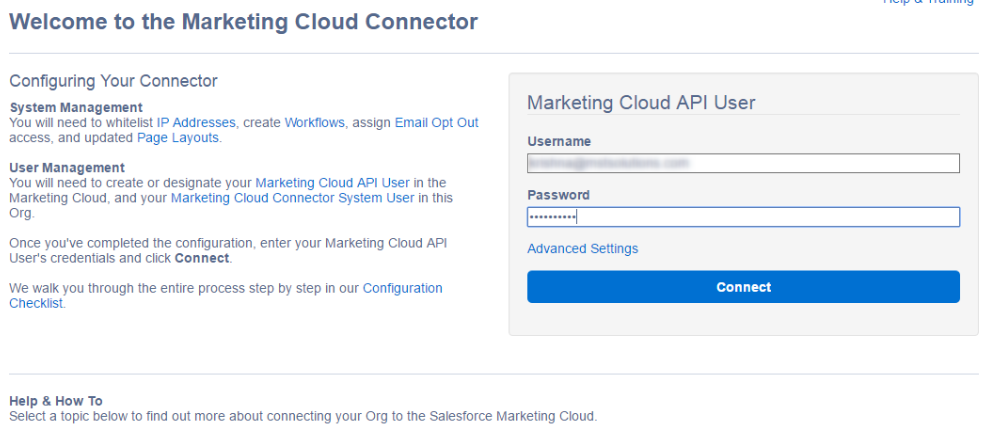Click the blue Connect button

[x=743, y=287]
